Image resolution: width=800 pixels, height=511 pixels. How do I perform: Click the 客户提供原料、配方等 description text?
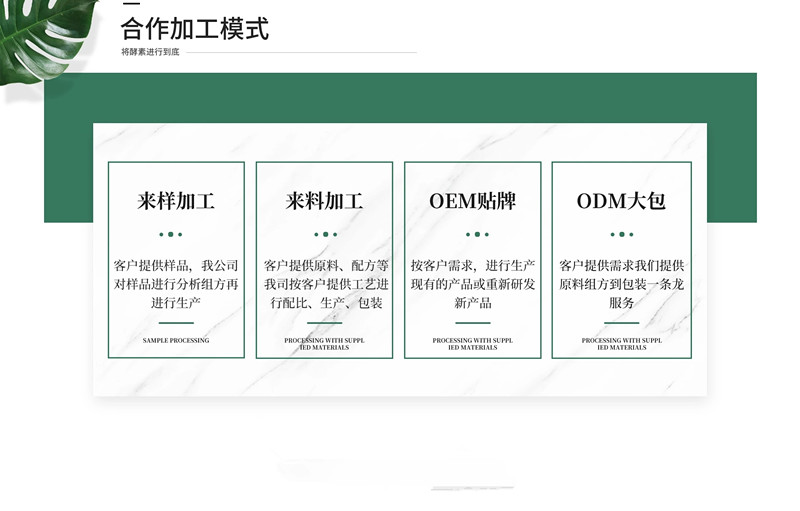(x=324, y=284)
